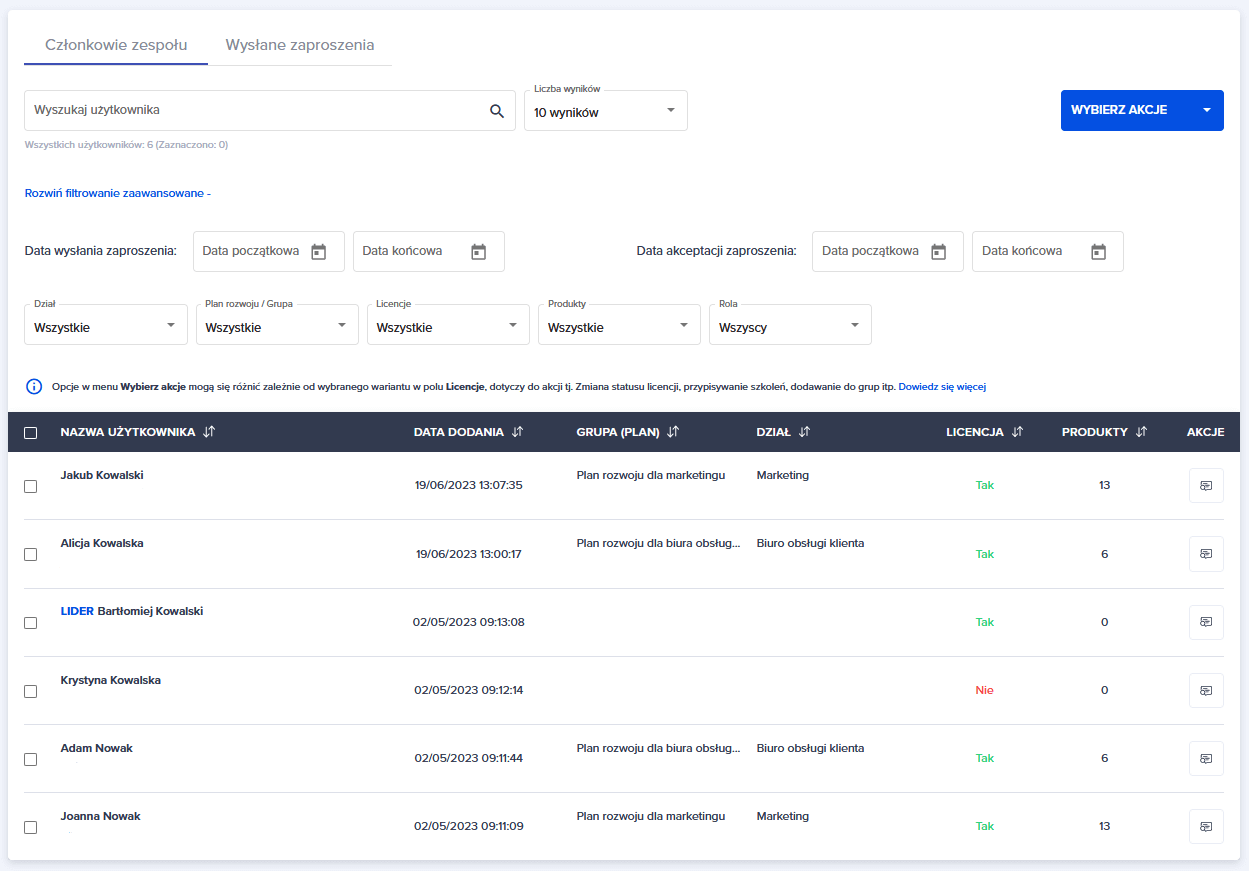Sort table by Nazwa użytkownika column
The image size is (1249, 871).
[209, 432]
